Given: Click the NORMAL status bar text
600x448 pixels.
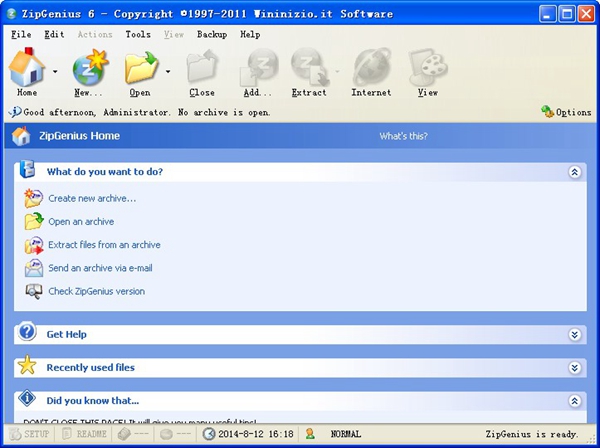Looking at the screenshot, I should pyautogui.click(x=346, y=434).
